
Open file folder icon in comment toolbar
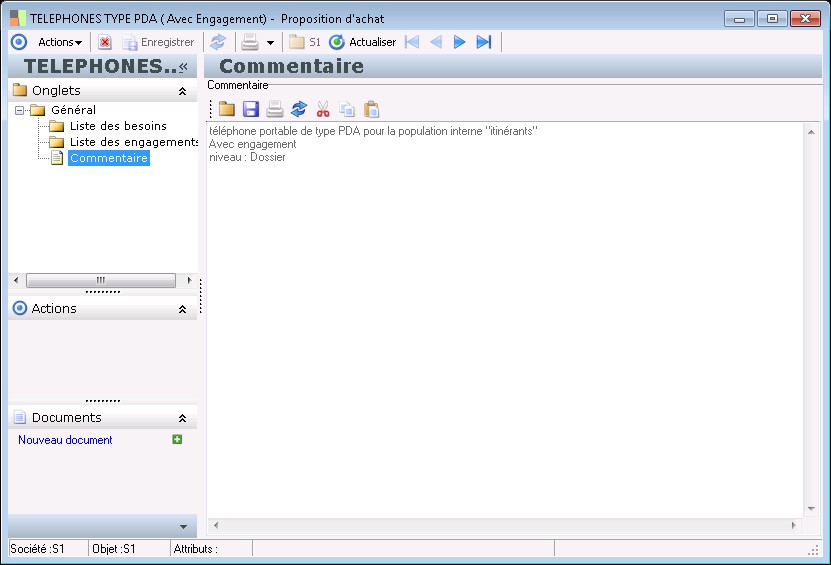pyautogui.click(x=227, y=109)
